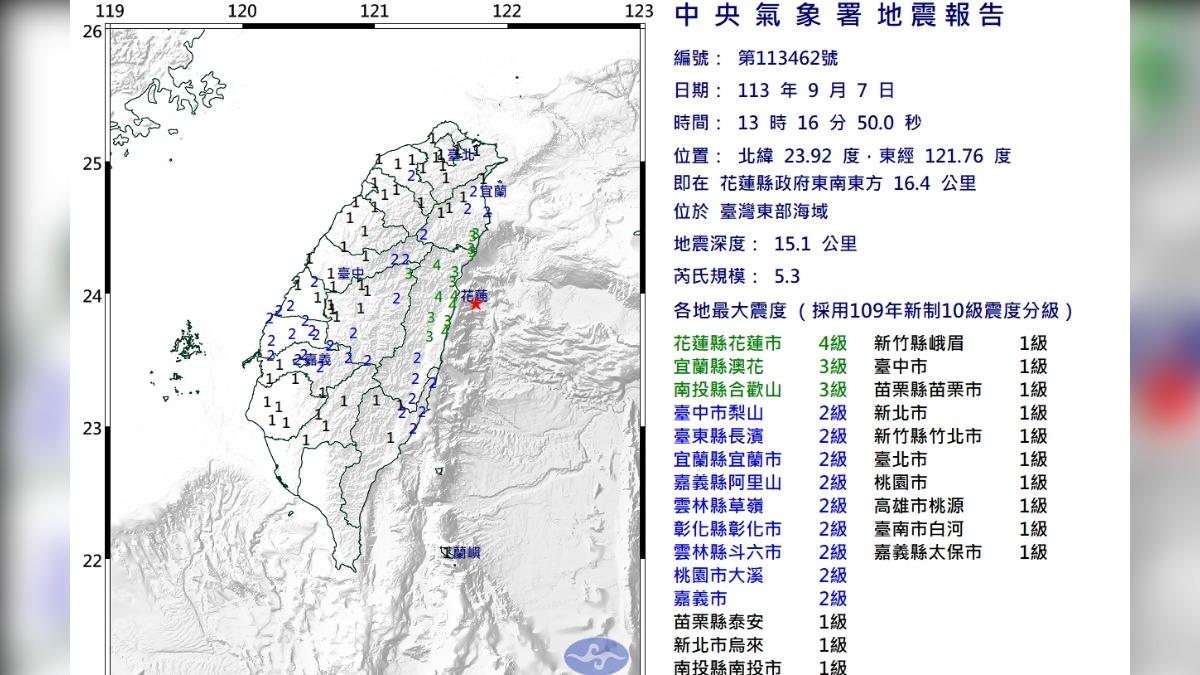Click the 臺中 label on the map
The width and height of the screenshot is (1200, 675).
(x=351, y=273)
